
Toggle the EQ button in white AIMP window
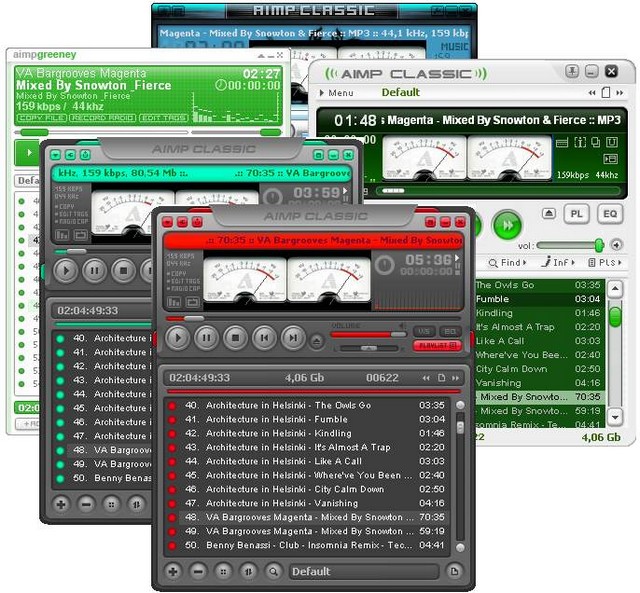[x=610, y=214]
